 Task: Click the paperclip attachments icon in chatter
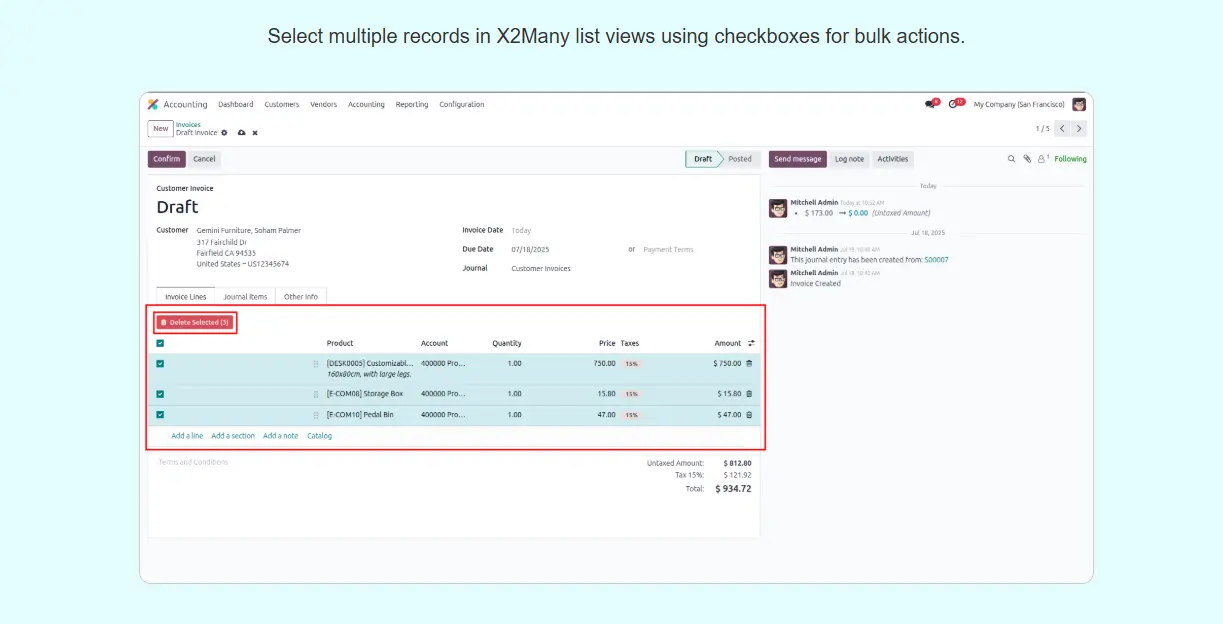tap(1026, 159)
